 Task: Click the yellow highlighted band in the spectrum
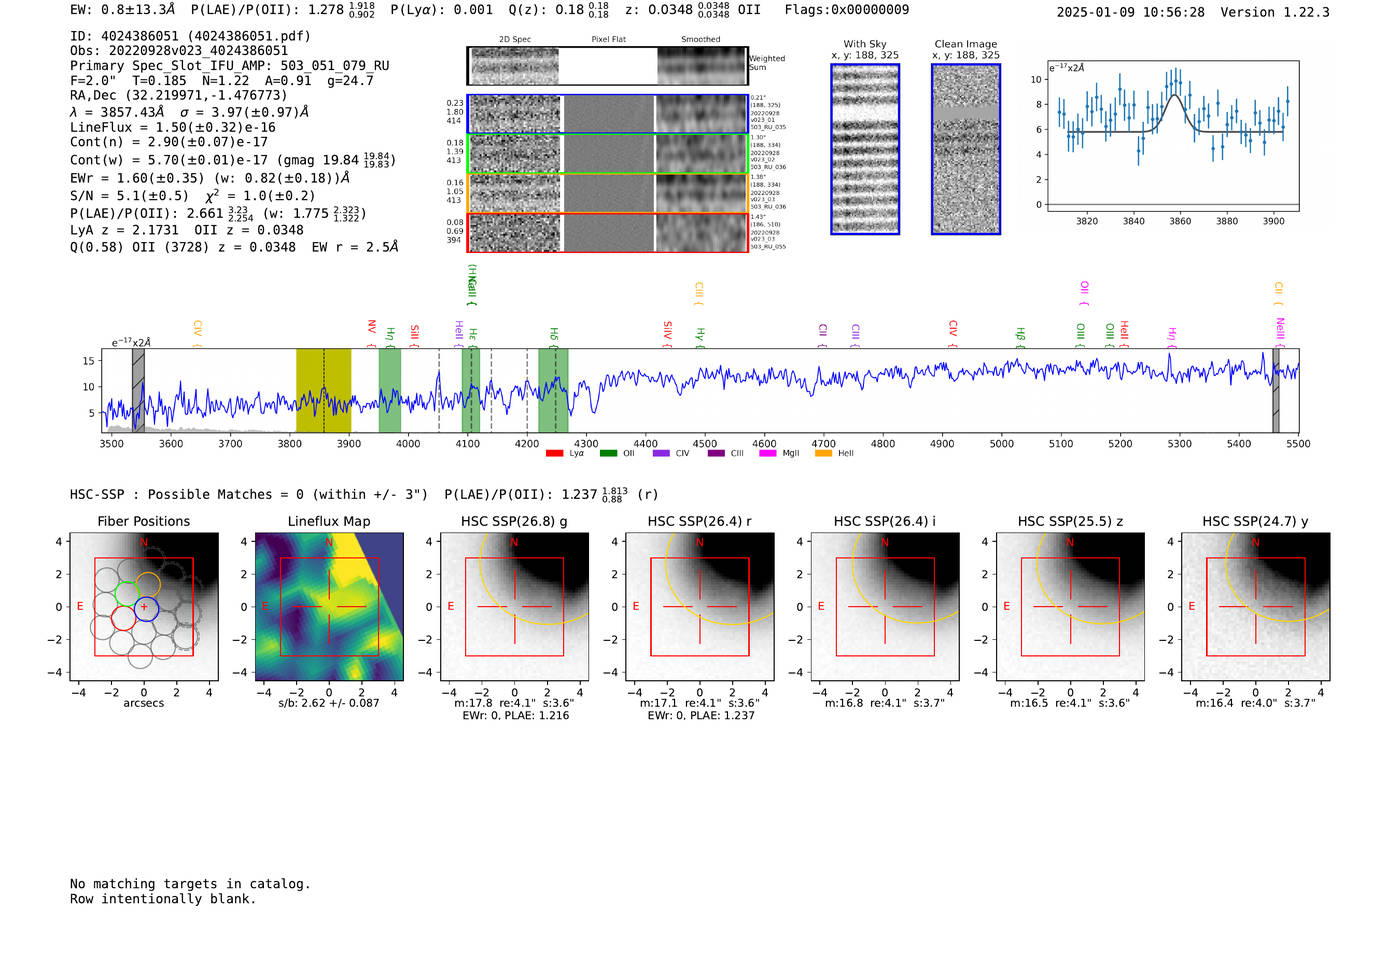(323, 390)
